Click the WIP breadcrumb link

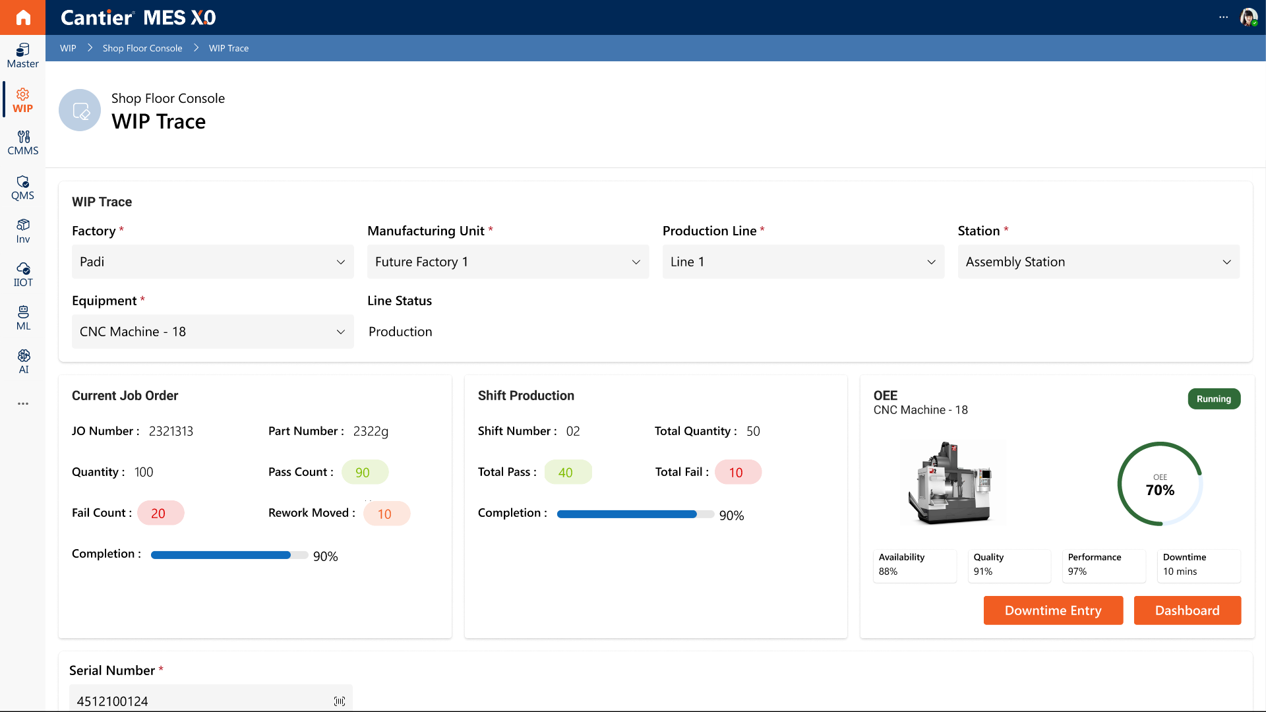point(68,48)
